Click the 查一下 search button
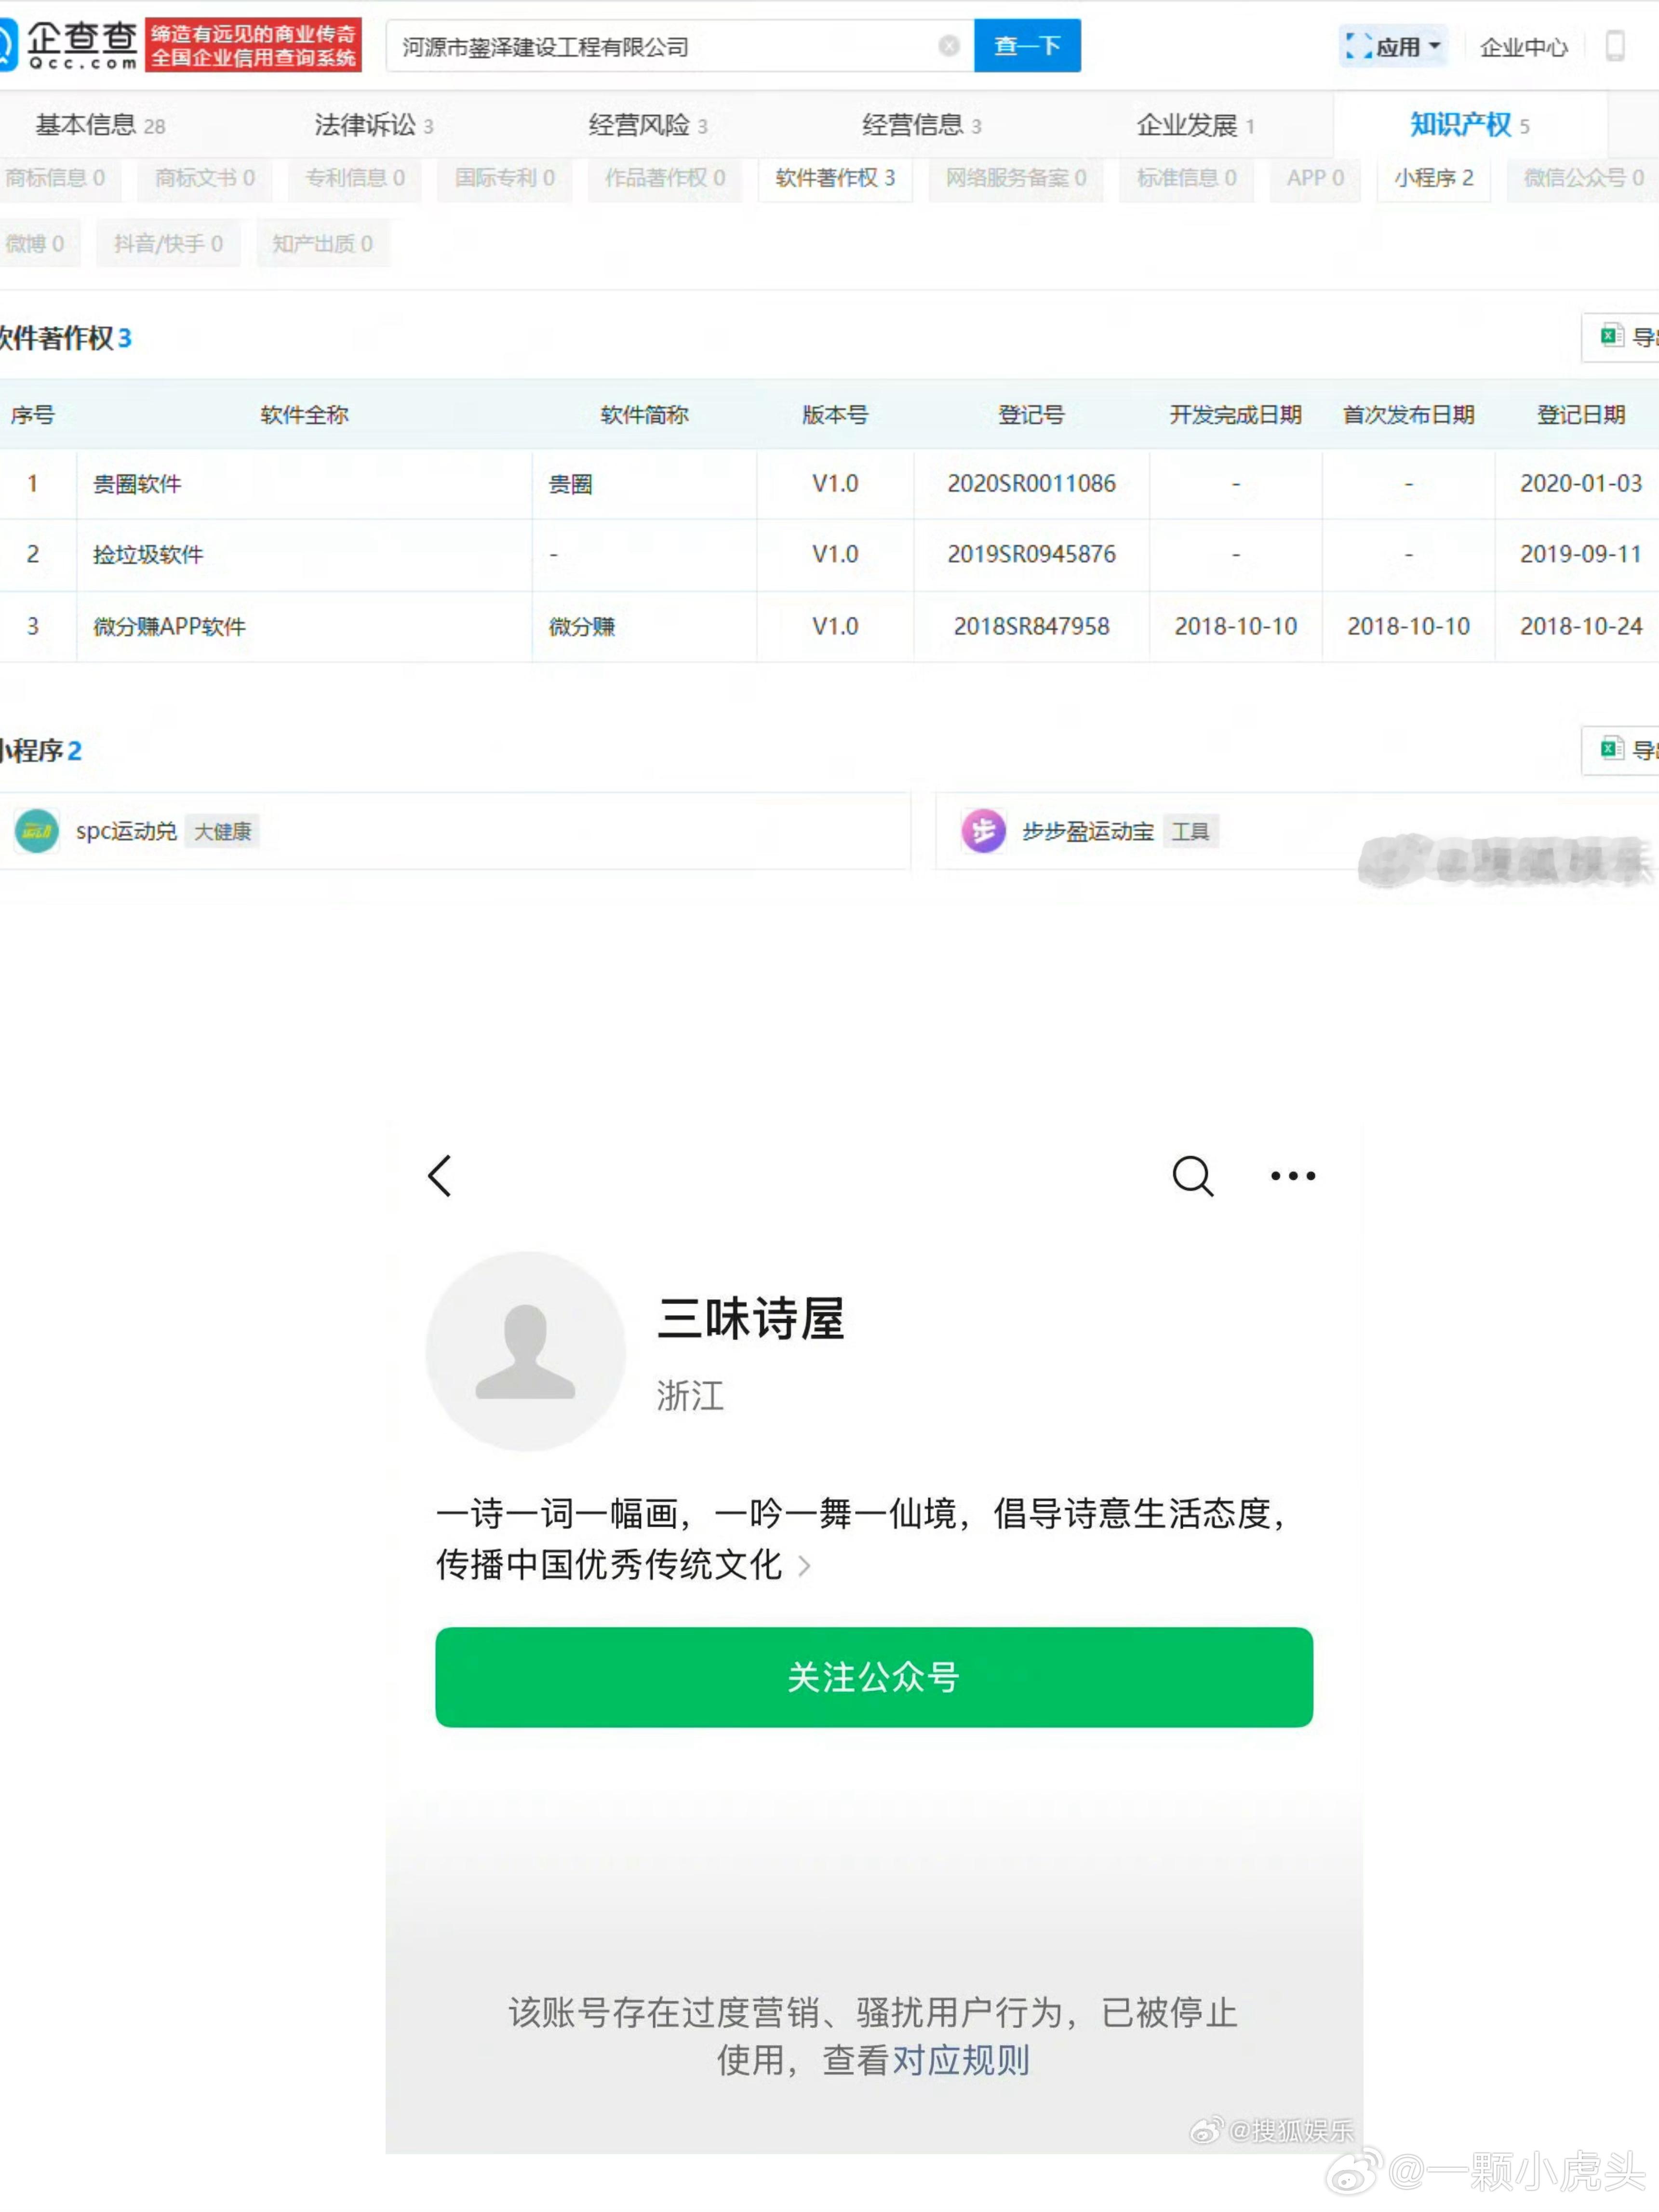Viewport: 1659px width, 2212px height. (1027, 46)
